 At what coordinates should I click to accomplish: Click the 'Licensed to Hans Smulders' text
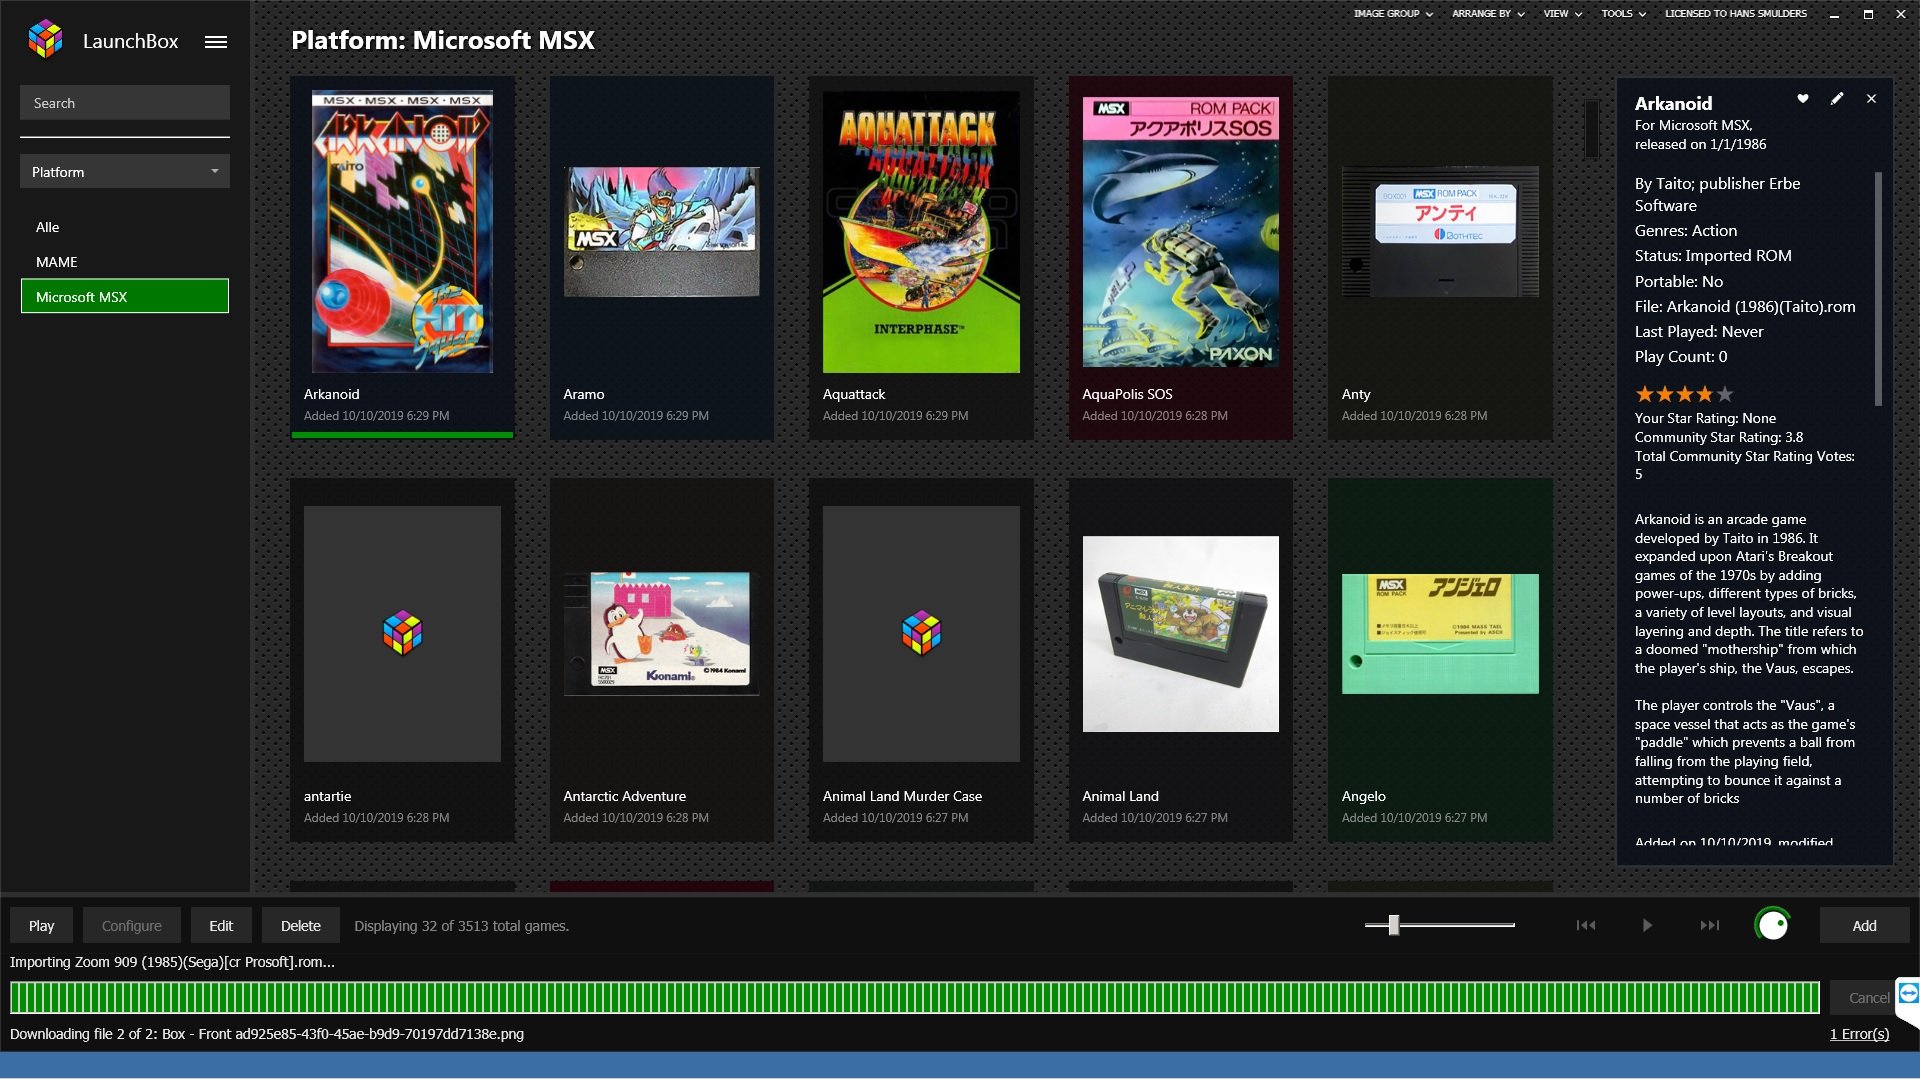pos(1735,14)
